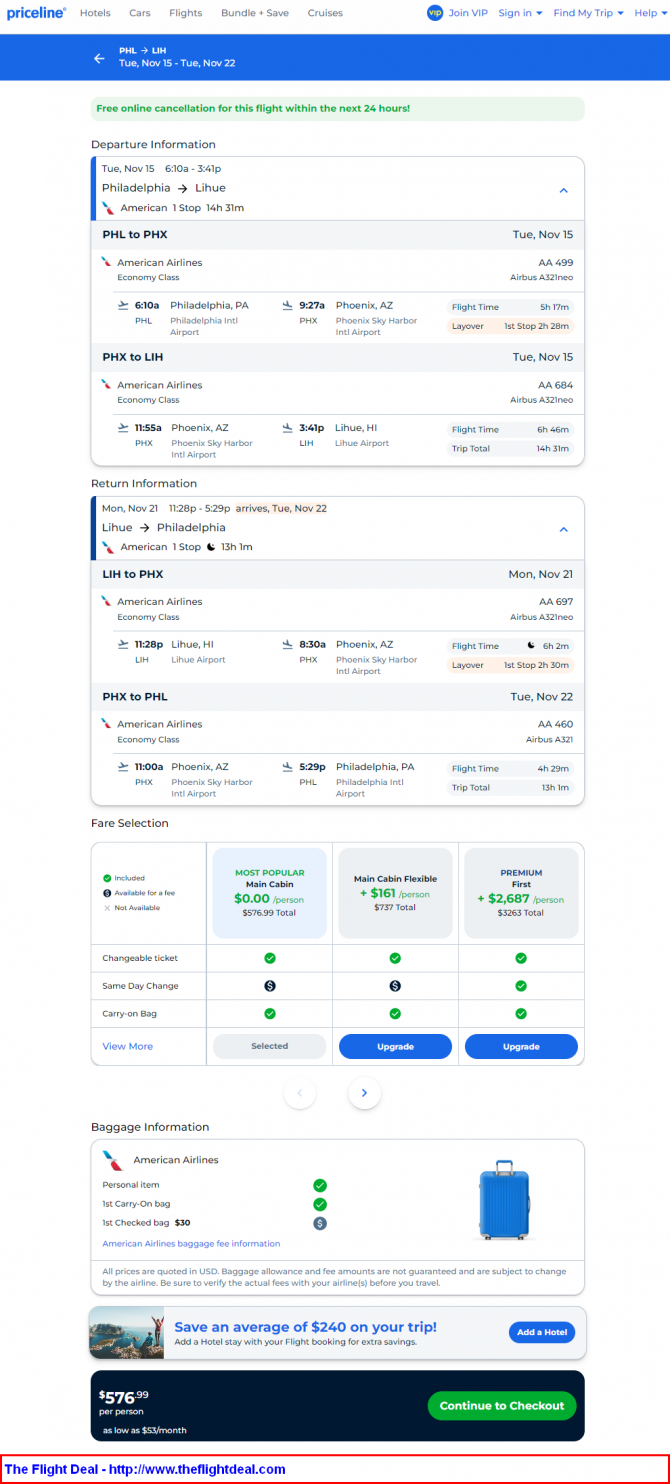Click the landing plane icon beside 3:41p
The height and width of the screenshot is (1484, 670).
[x=287, y=427]
